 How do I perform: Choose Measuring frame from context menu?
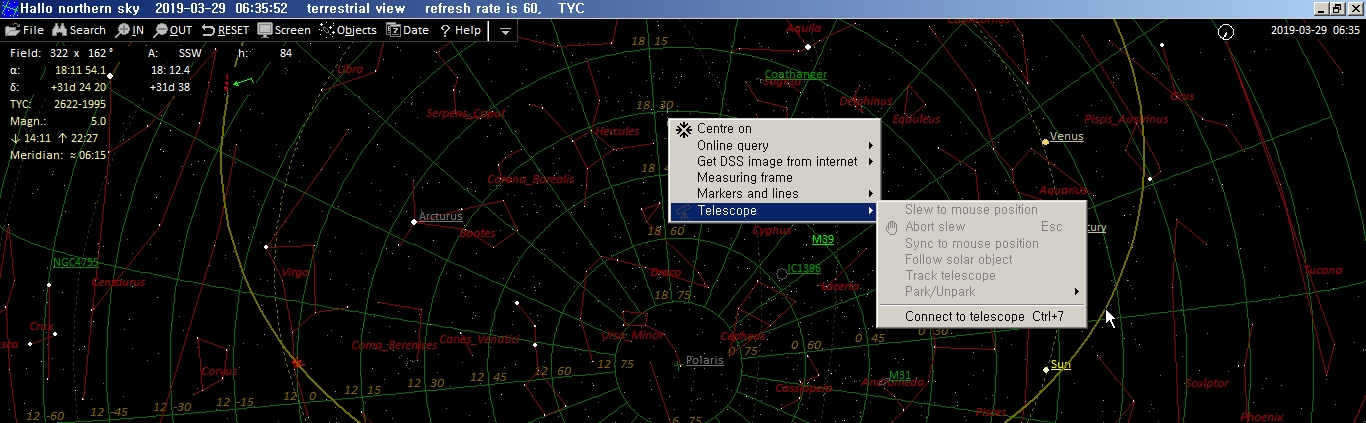[x=745, y=177]
